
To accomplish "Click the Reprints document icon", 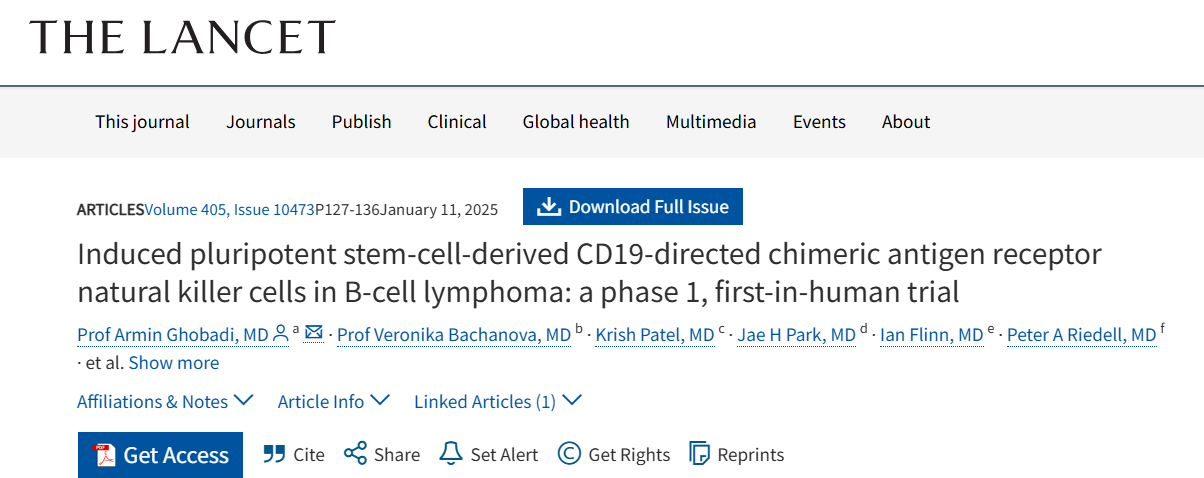I will tap(699, 454).
